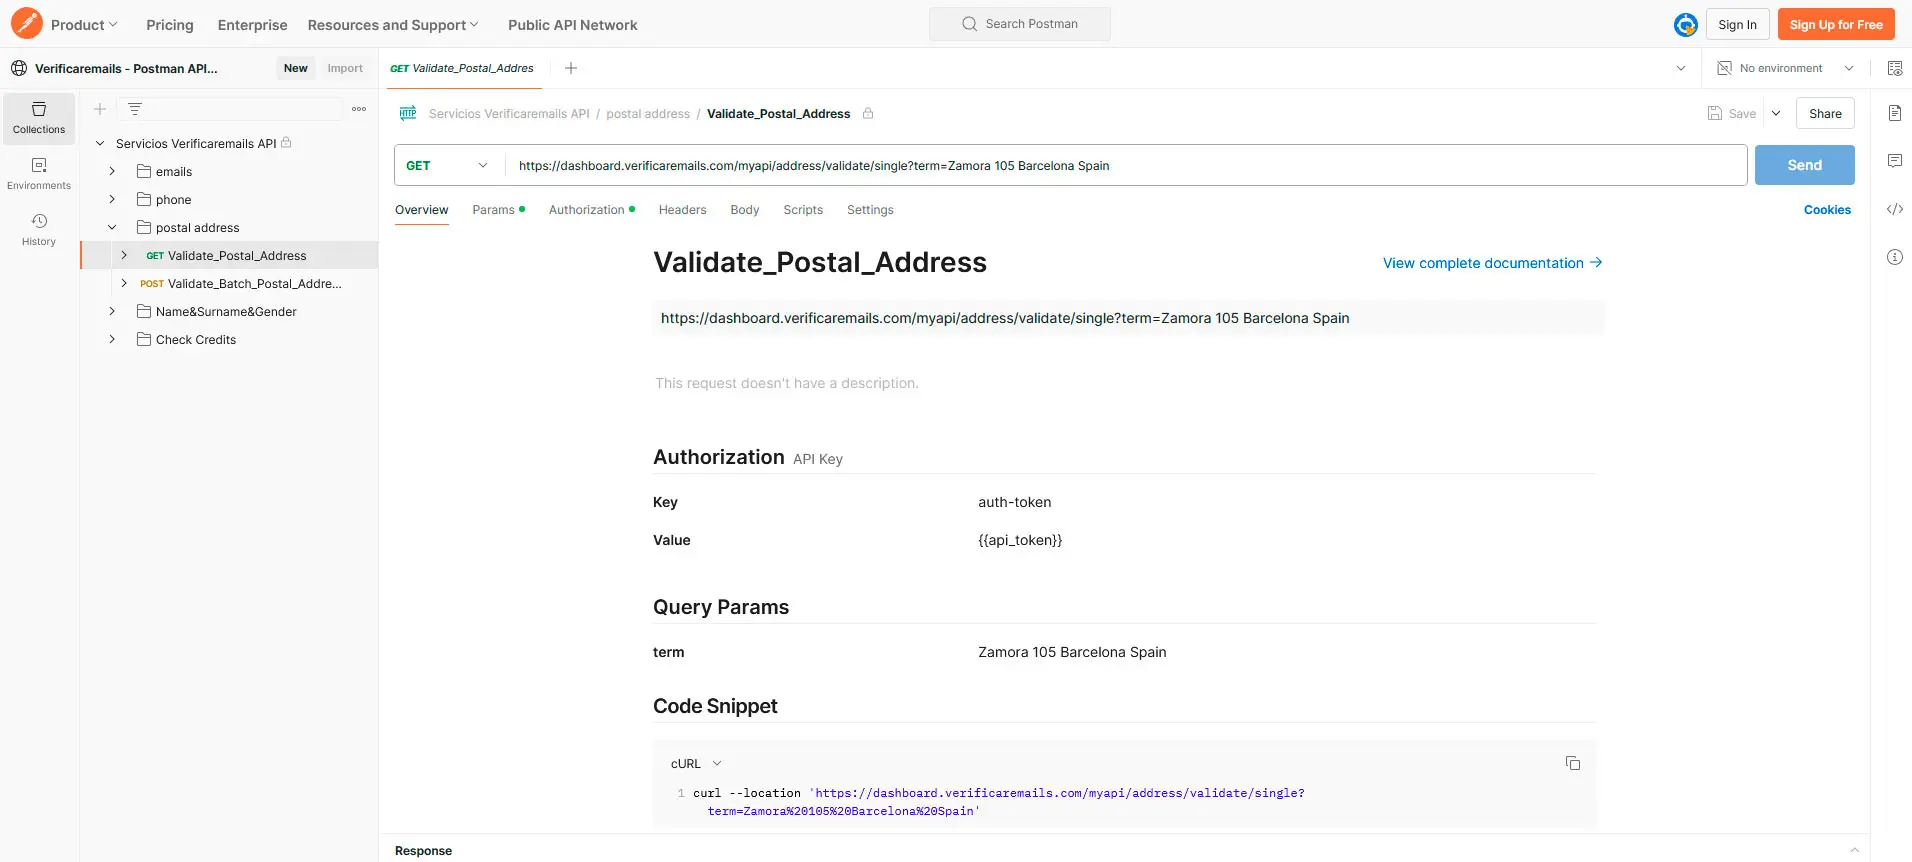The width and height of the screenshot is (1912, 862).
Task: Click the request URL input field
Action: click(1126, 165)
